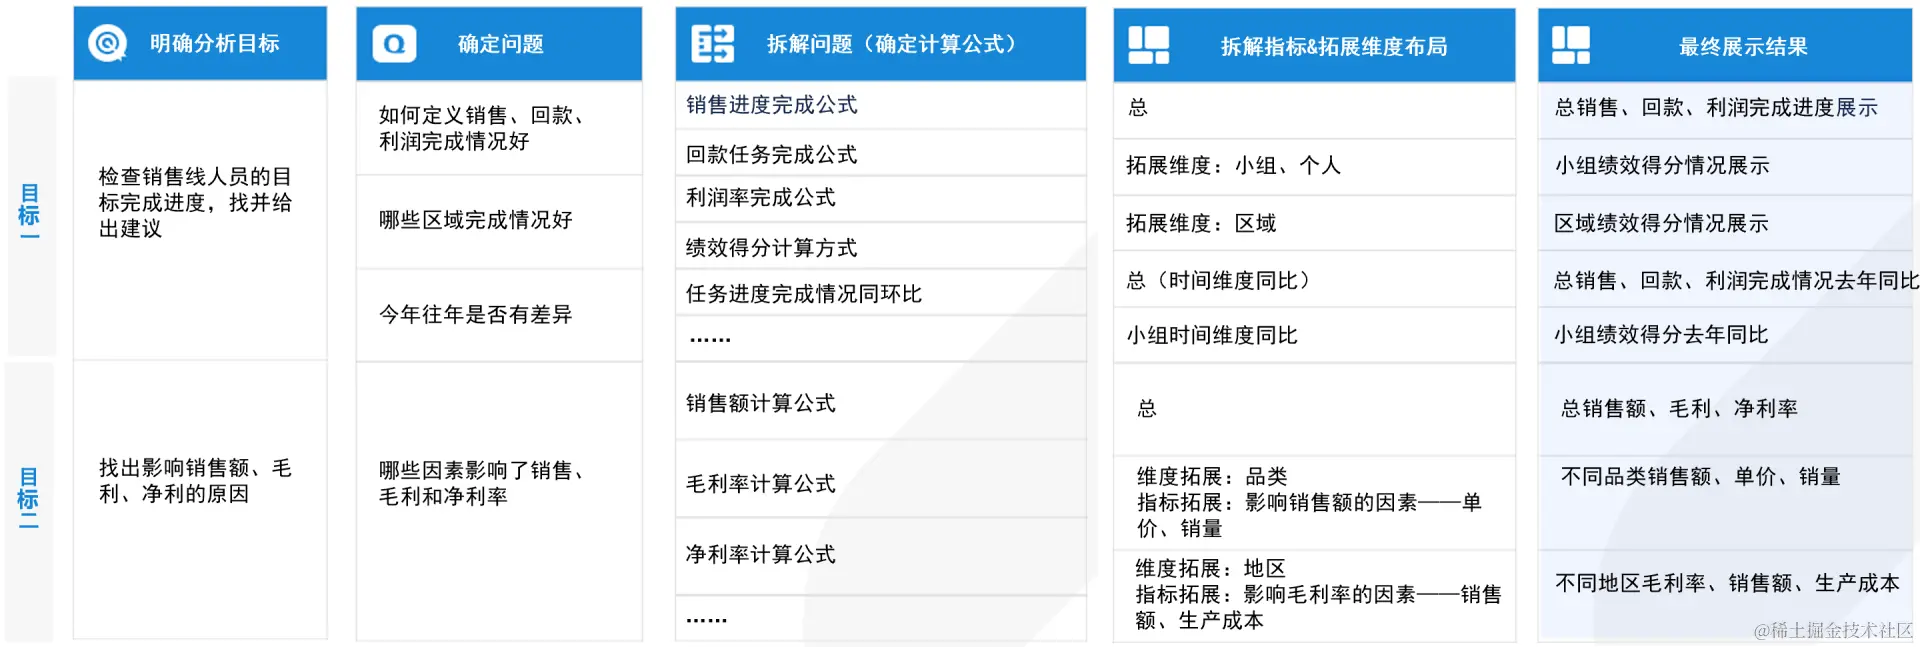
Task: Select the 拆解问题（确定计算公式）header
Action: (880, 44)
